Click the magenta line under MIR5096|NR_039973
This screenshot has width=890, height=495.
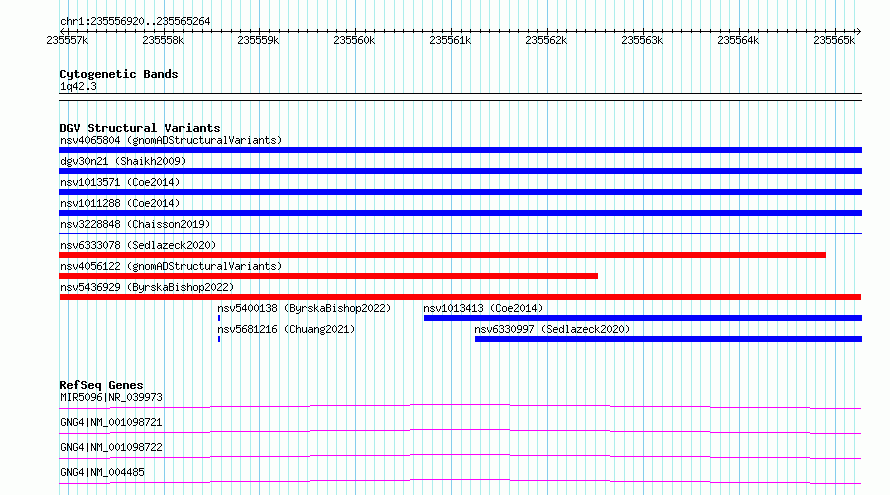(x=460, y=406)
